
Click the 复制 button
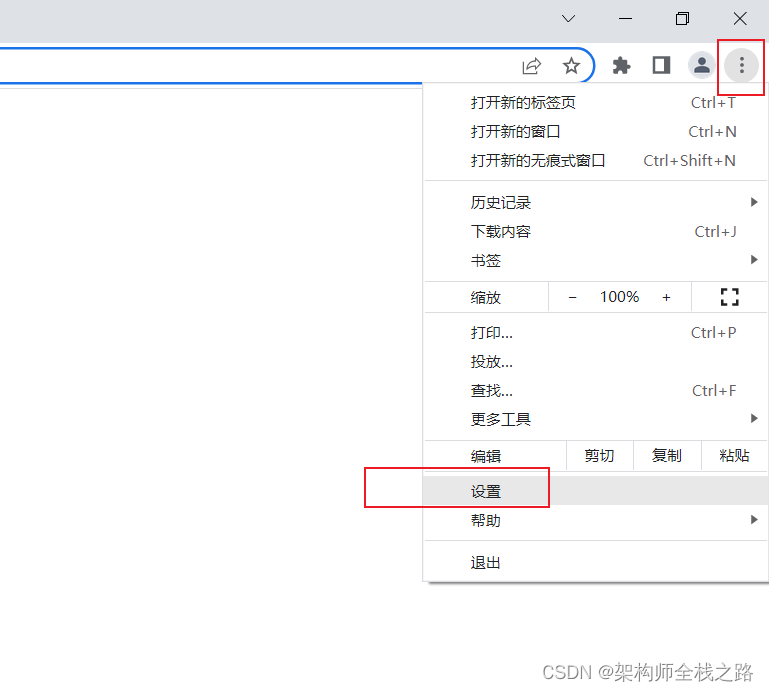pos(667,456)
